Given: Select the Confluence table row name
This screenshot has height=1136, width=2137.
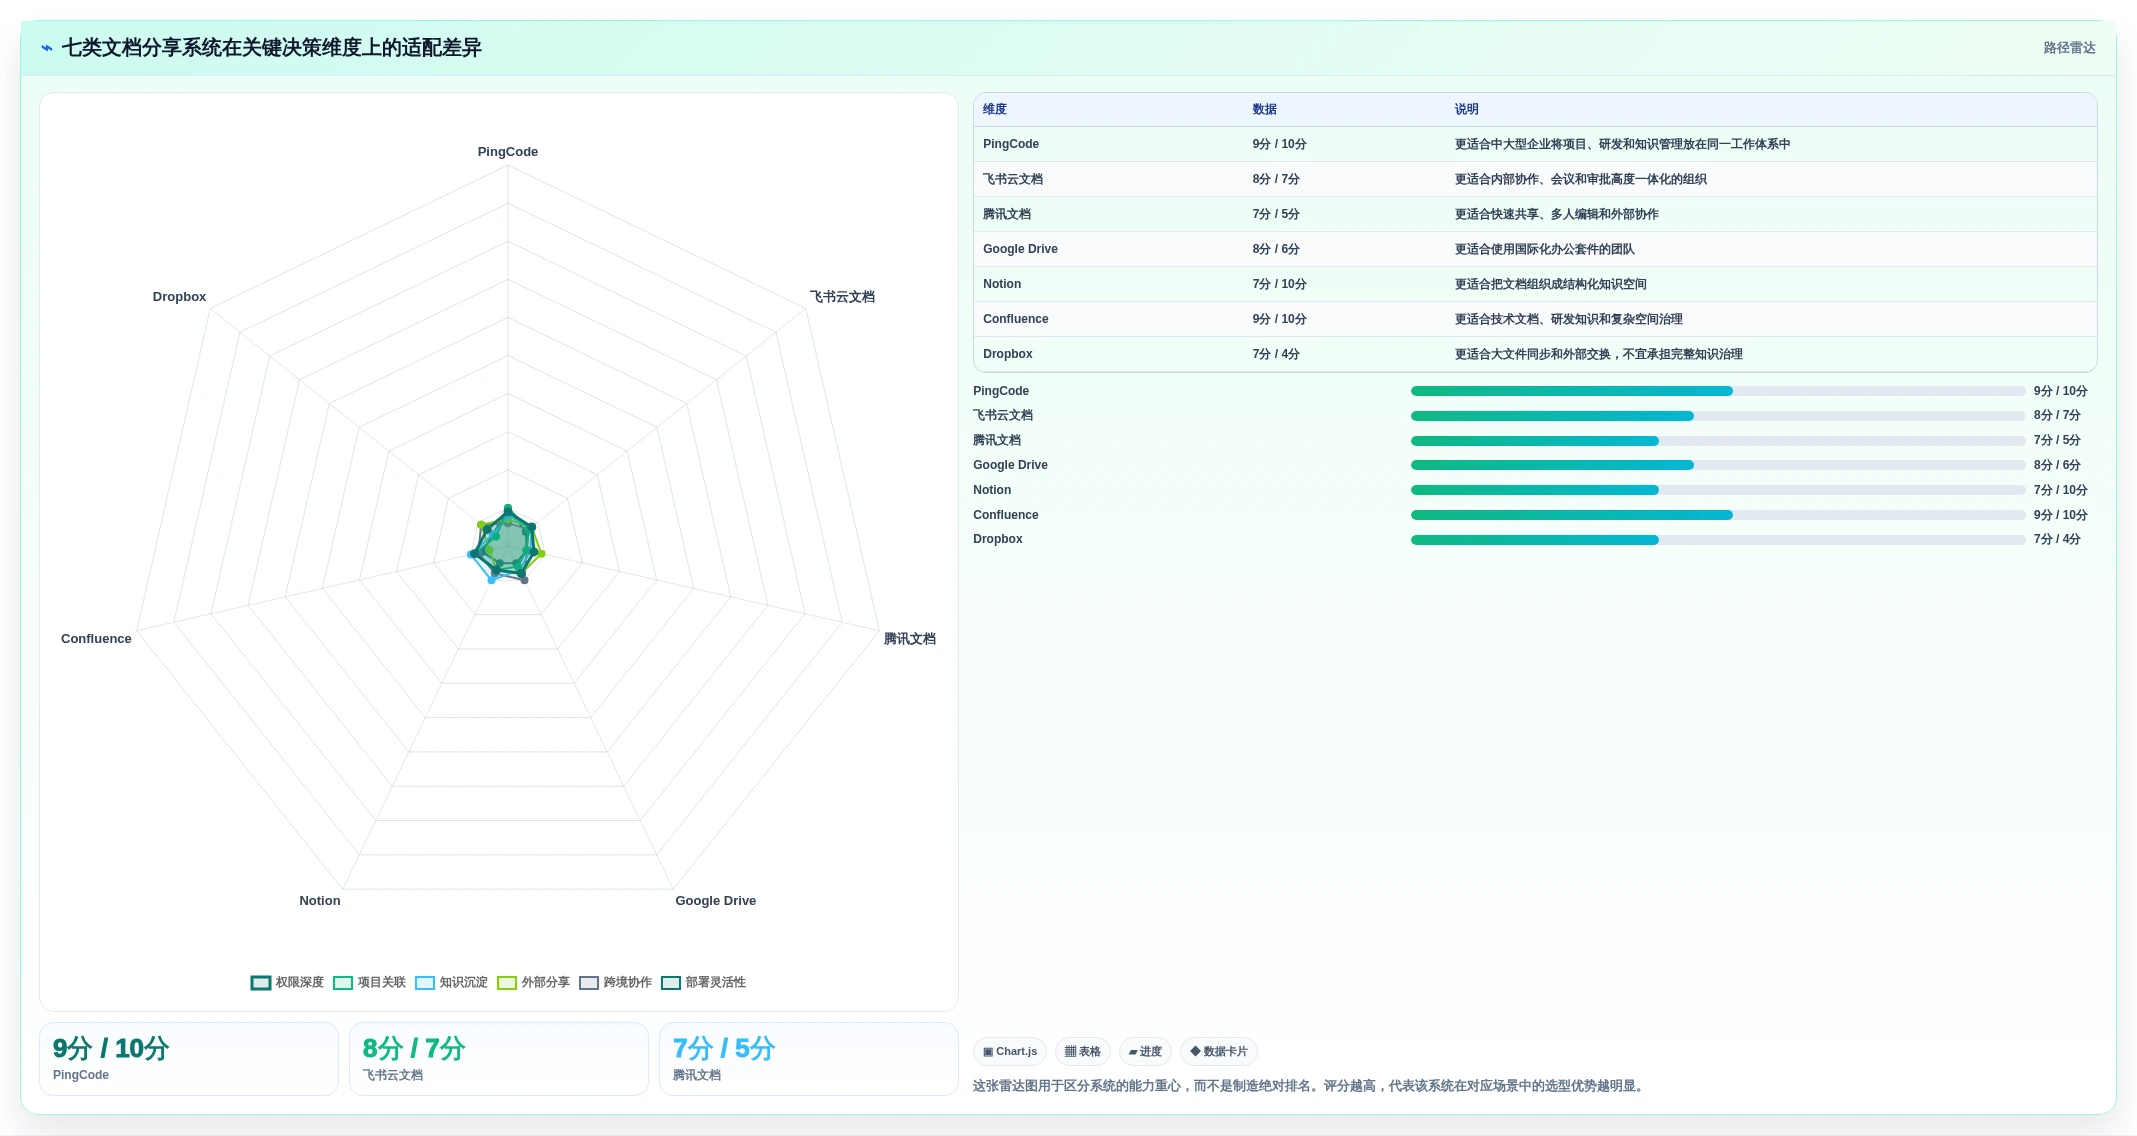Looking at the screenshot, I should coord(1016,319).
